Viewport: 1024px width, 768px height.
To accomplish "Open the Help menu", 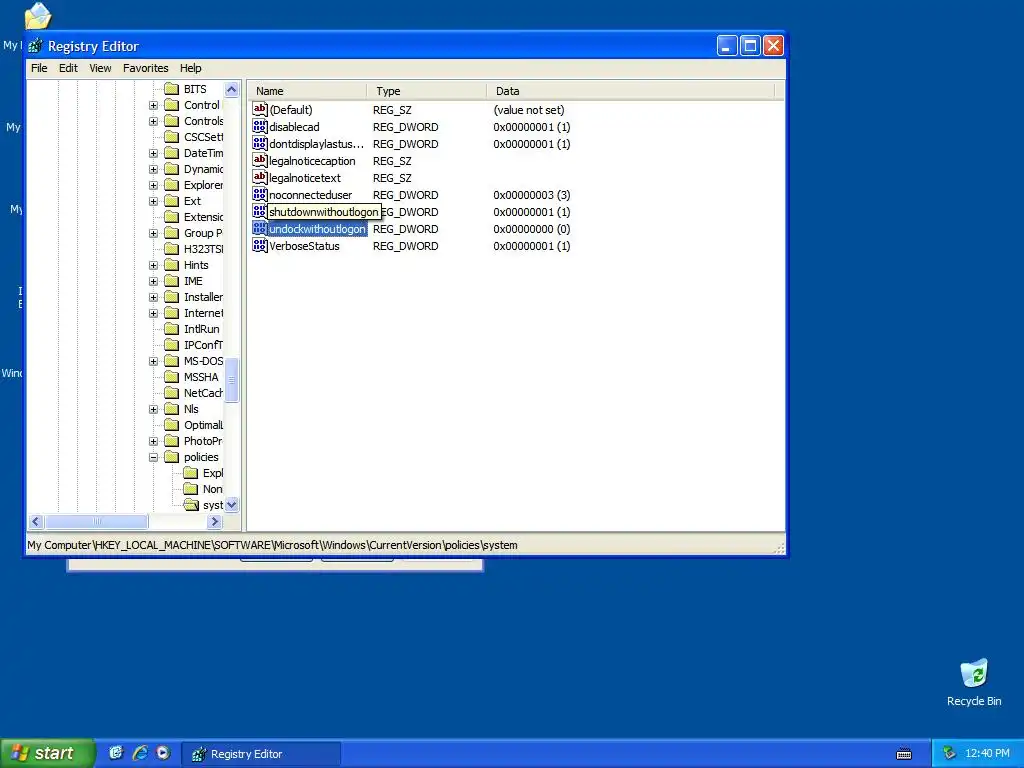I will coord(191,68).
